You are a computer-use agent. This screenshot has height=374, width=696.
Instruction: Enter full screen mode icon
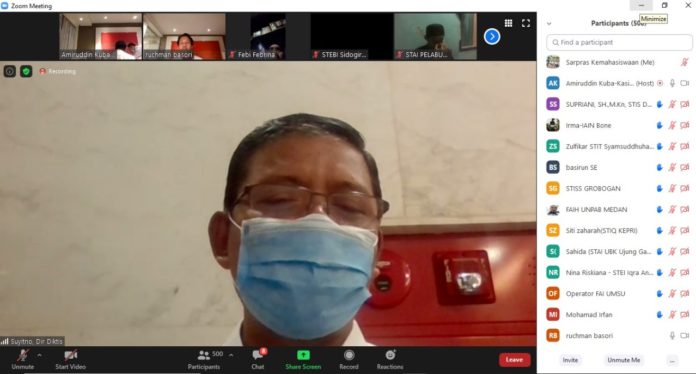point(526,23)
